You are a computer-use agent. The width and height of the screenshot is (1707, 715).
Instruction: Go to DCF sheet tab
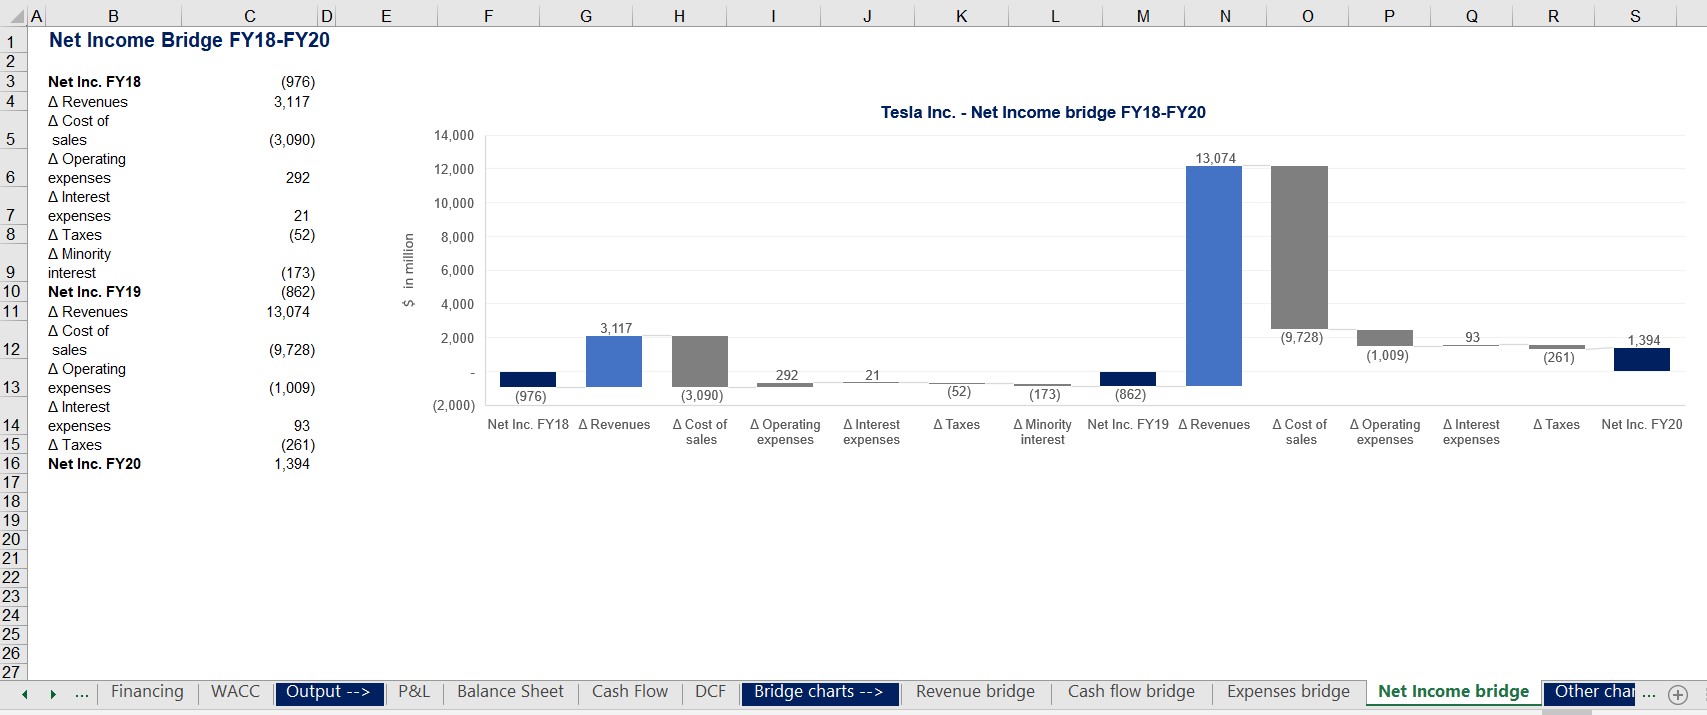point(710,692)
